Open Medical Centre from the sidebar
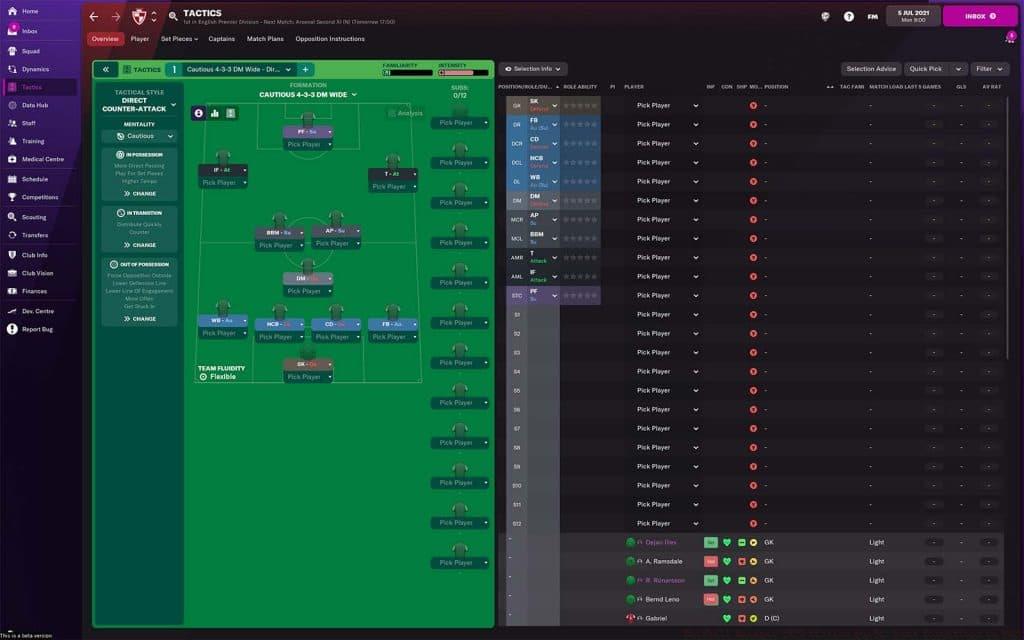The image size is (1024, 640). (42, 160)
